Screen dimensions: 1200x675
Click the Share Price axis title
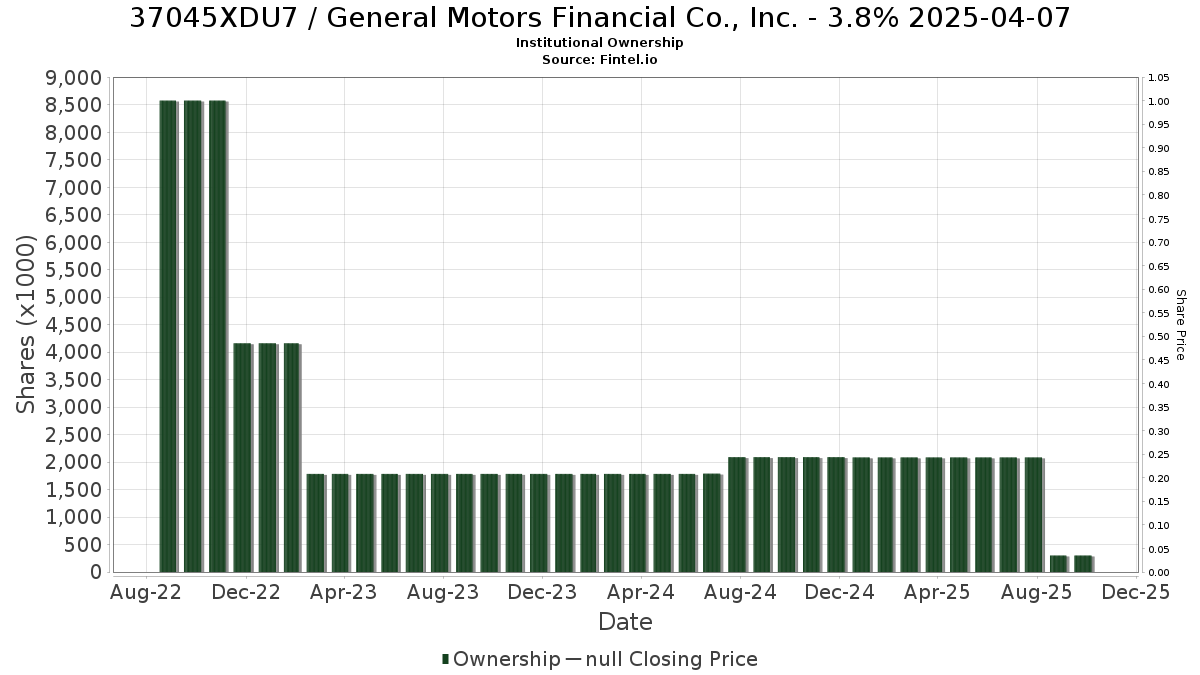pos(1181,325)
